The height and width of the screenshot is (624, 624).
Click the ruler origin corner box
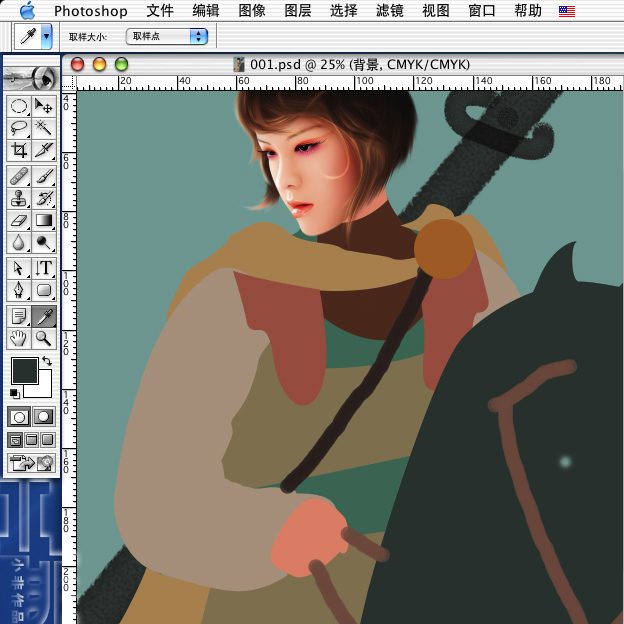[x=69, y=83]
